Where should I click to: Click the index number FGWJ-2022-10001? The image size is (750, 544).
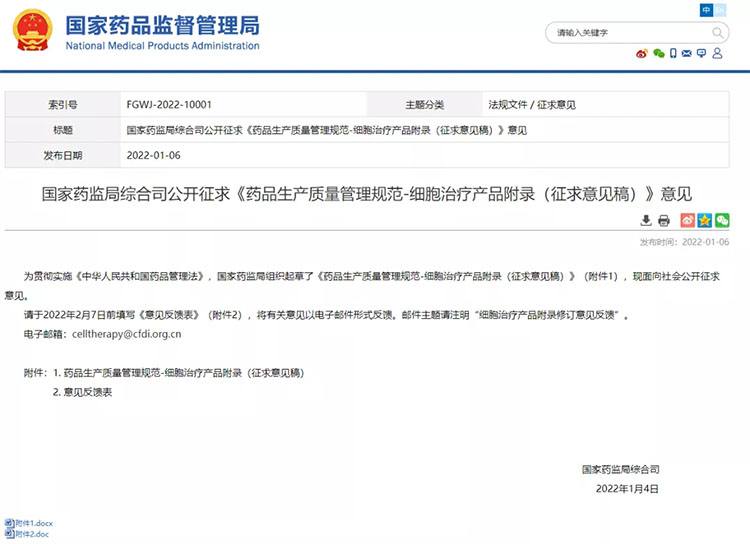click(x=169, y=104)
